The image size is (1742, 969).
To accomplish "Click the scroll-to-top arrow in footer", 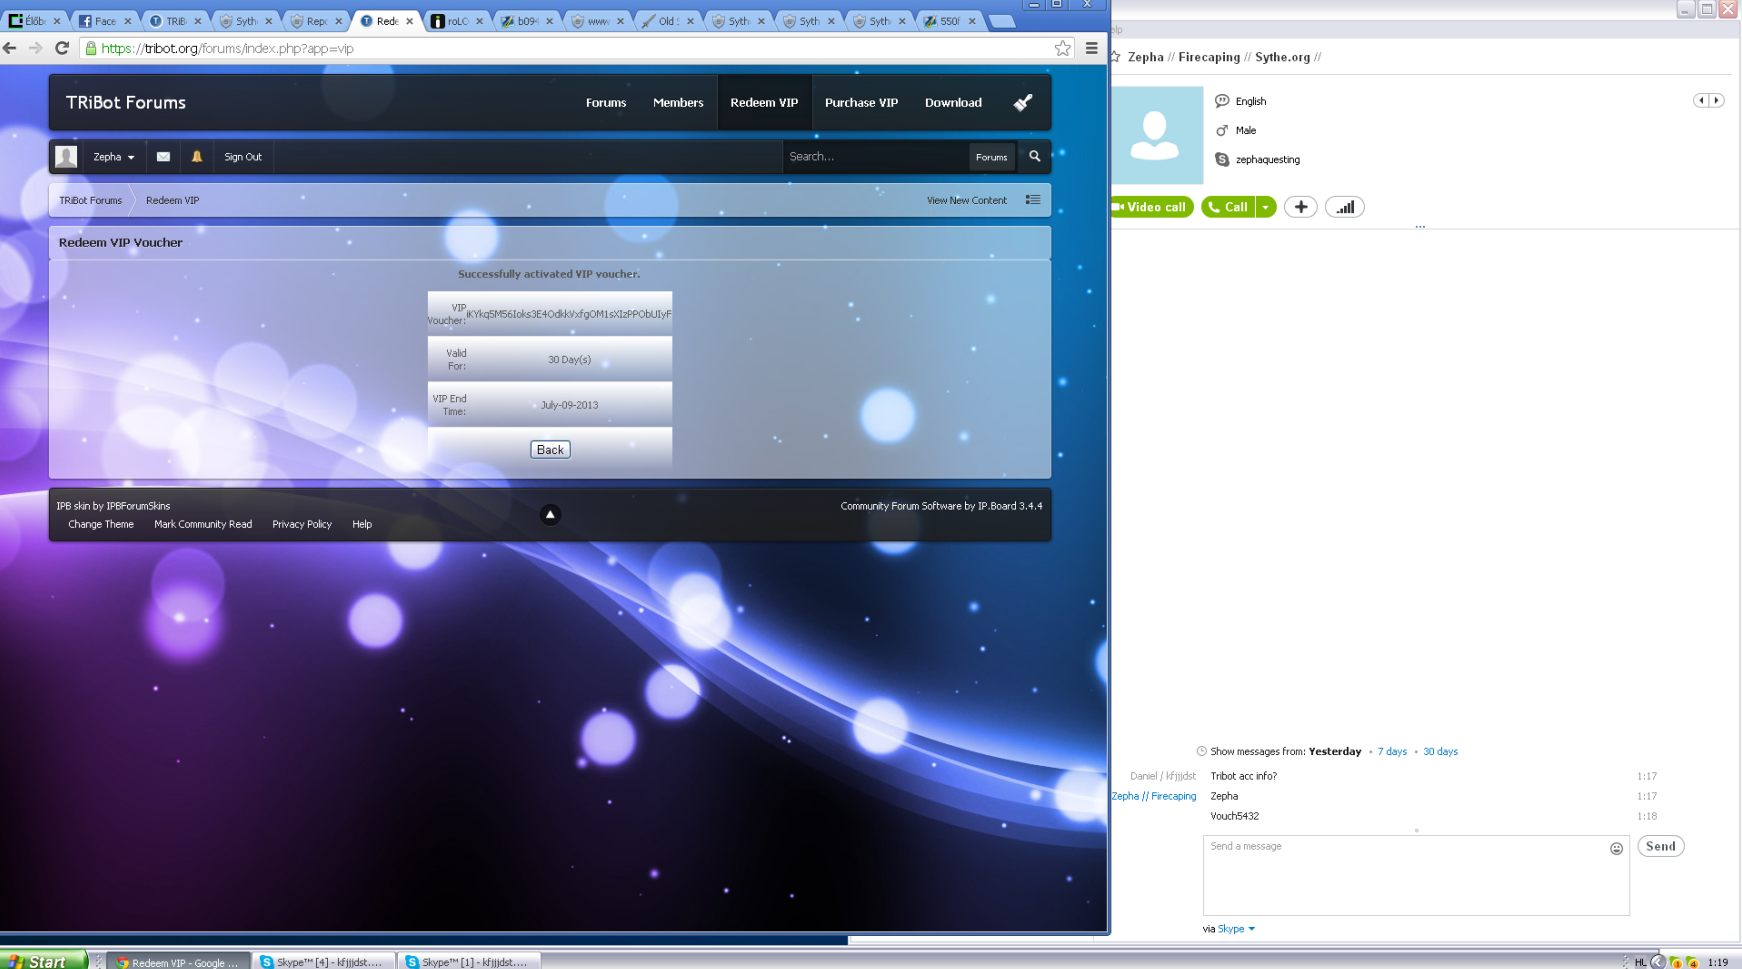I will point(550,514).
